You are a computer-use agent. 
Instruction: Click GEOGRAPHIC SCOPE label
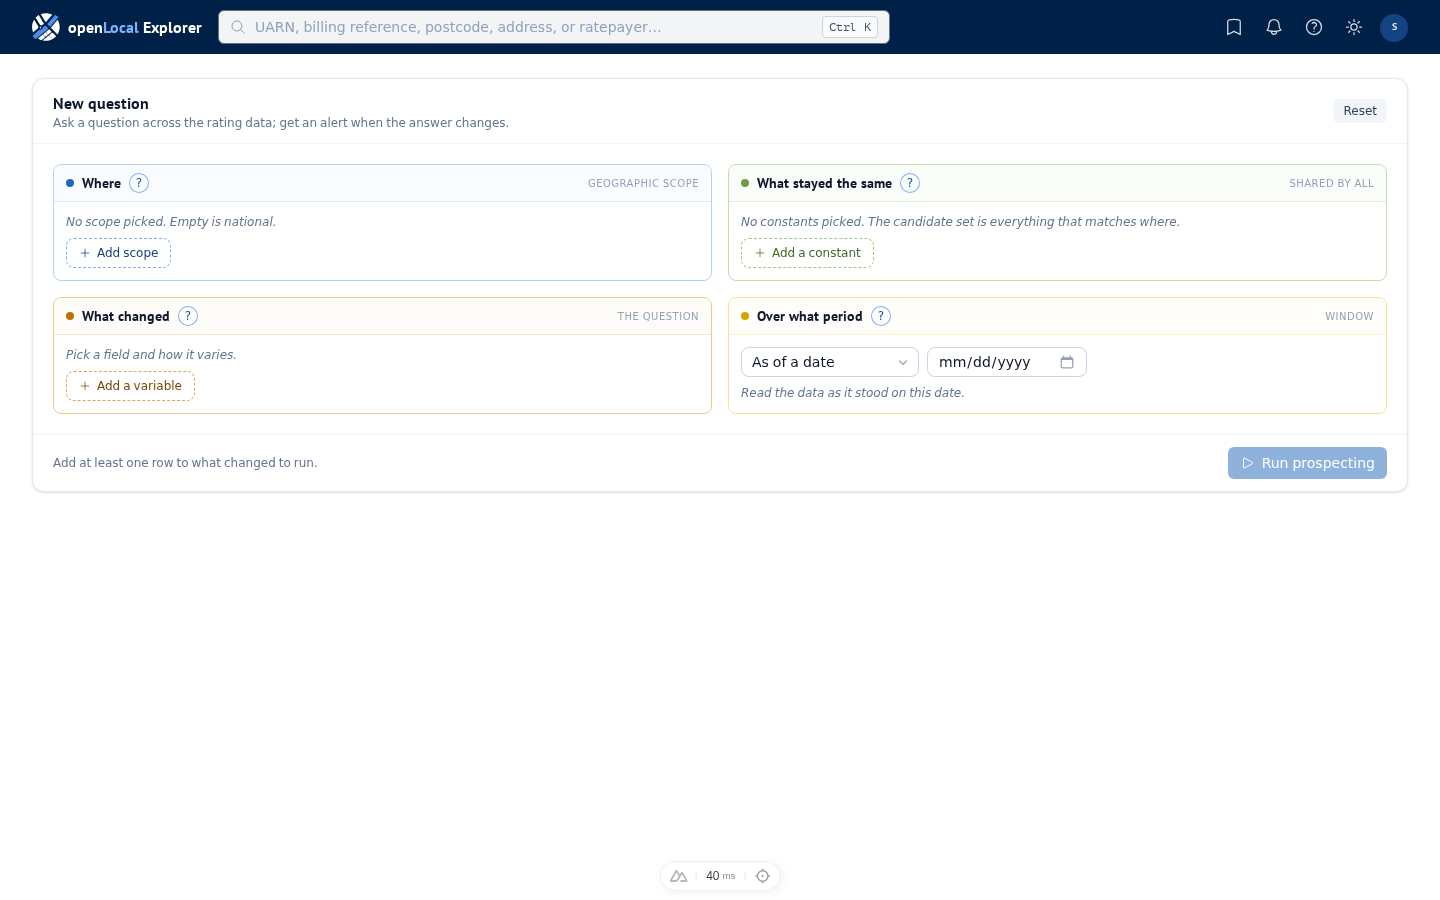point(643,183)
